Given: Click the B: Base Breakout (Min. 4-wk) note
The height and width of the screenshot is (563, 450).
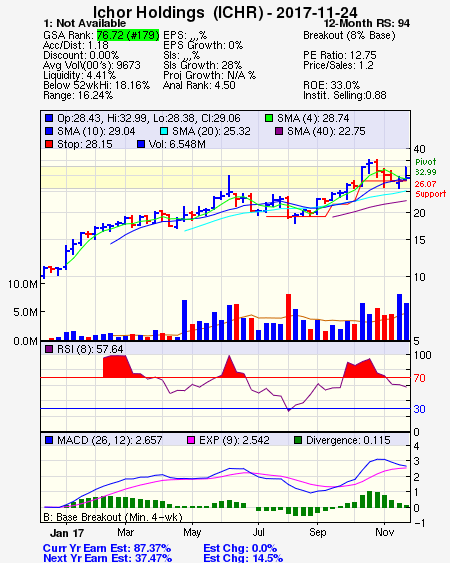Looking at the screenshot, I should [113, 517].
